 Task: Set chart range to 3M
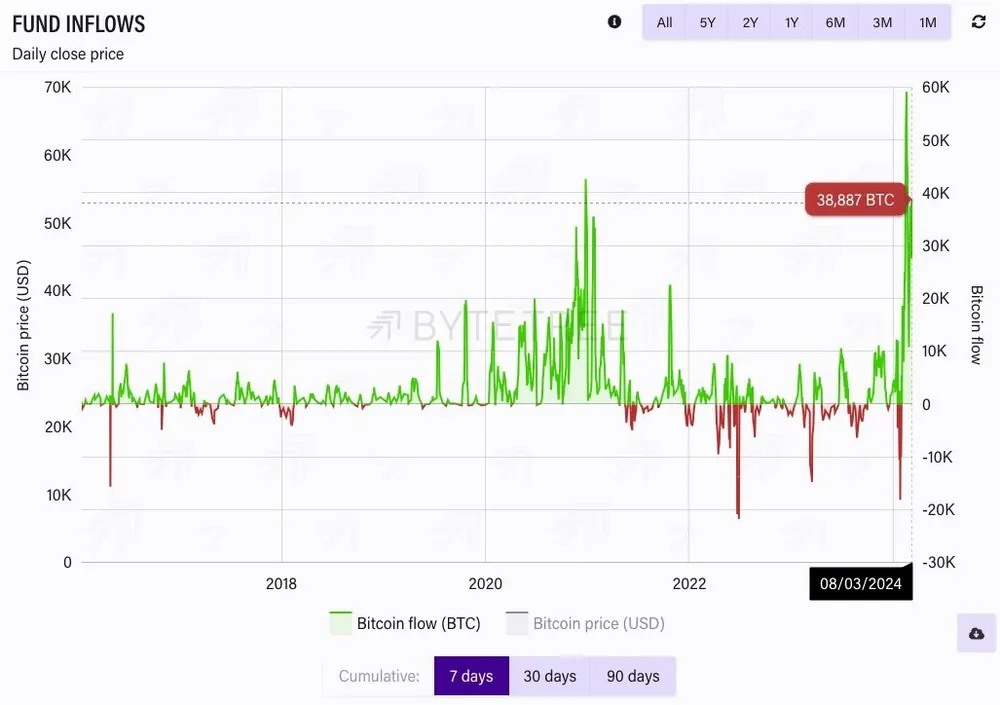click(x=882, y=22)
